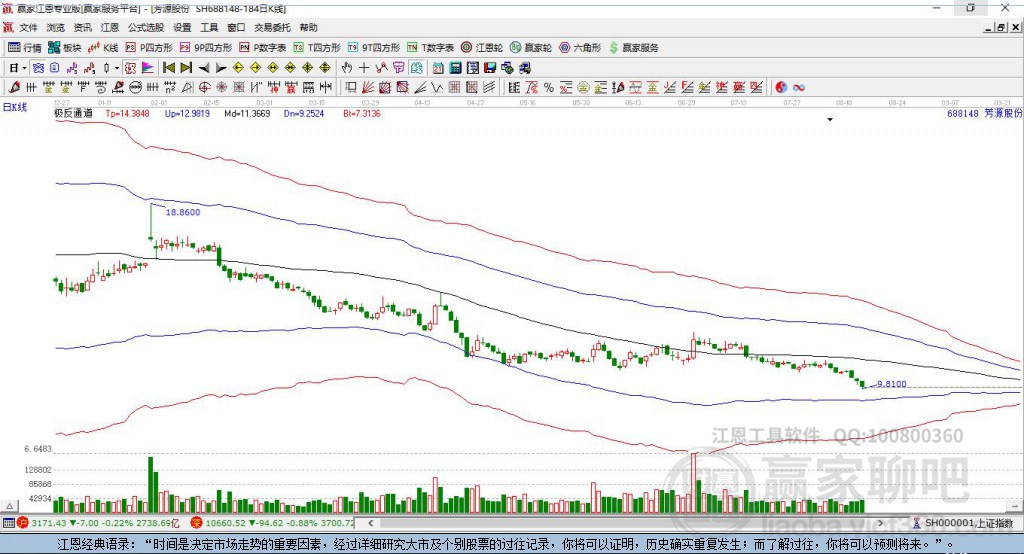Click the blue infinity loop icon
The width and height of the screenshot is (1024, 554).
click(x=799, y=88)
